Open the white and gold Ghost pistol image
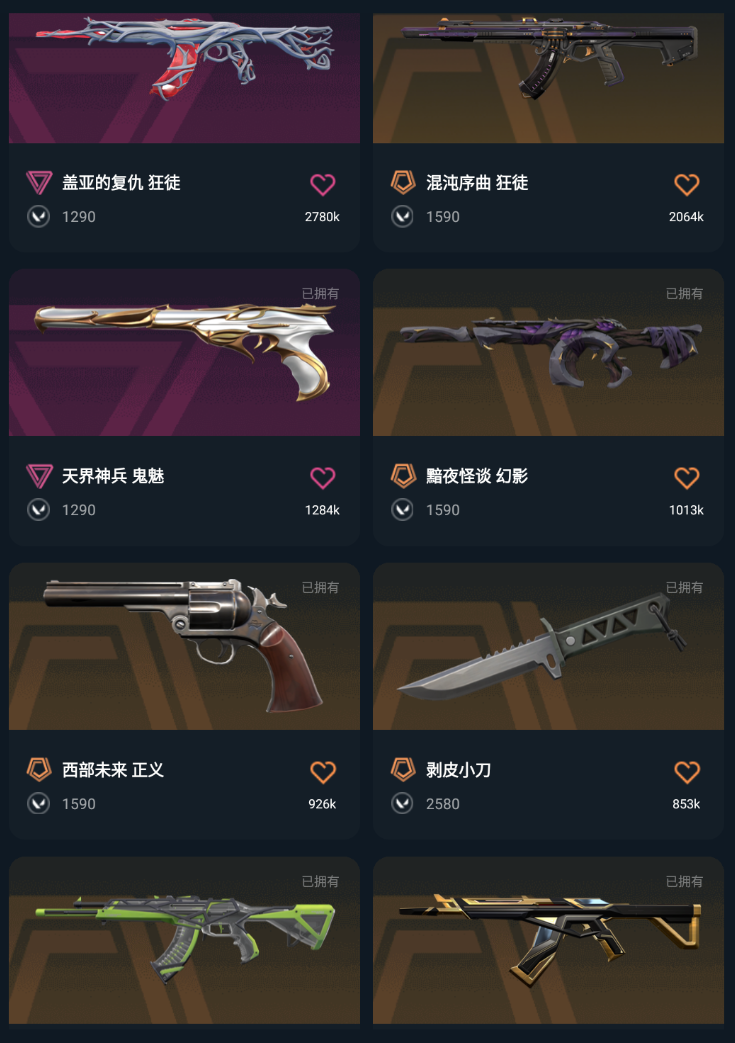Screen dimensions: 735x1043 [184, 353]
